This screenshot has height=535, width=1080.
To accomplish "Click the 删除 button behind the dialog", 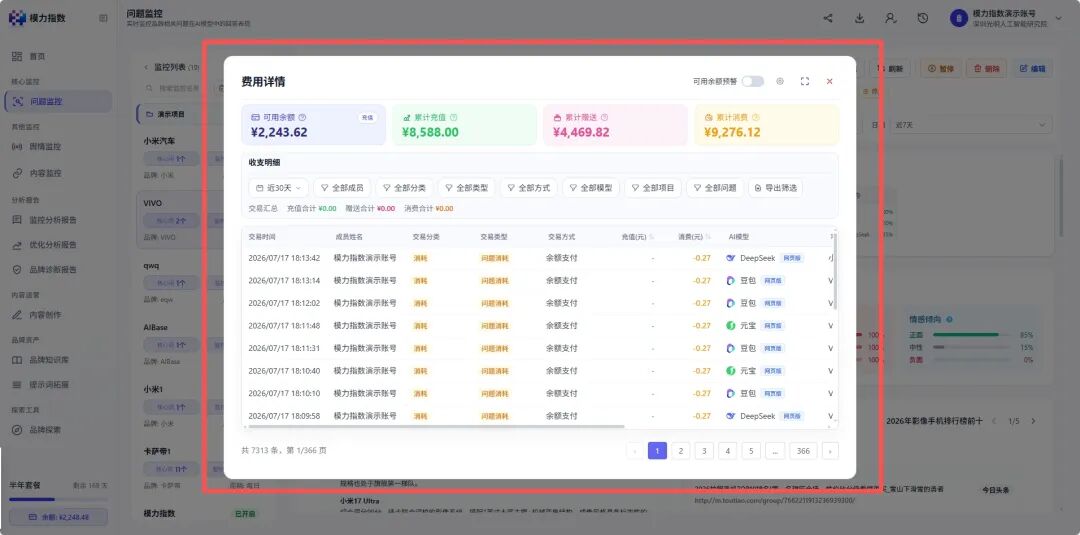I will tap(986, 68).
